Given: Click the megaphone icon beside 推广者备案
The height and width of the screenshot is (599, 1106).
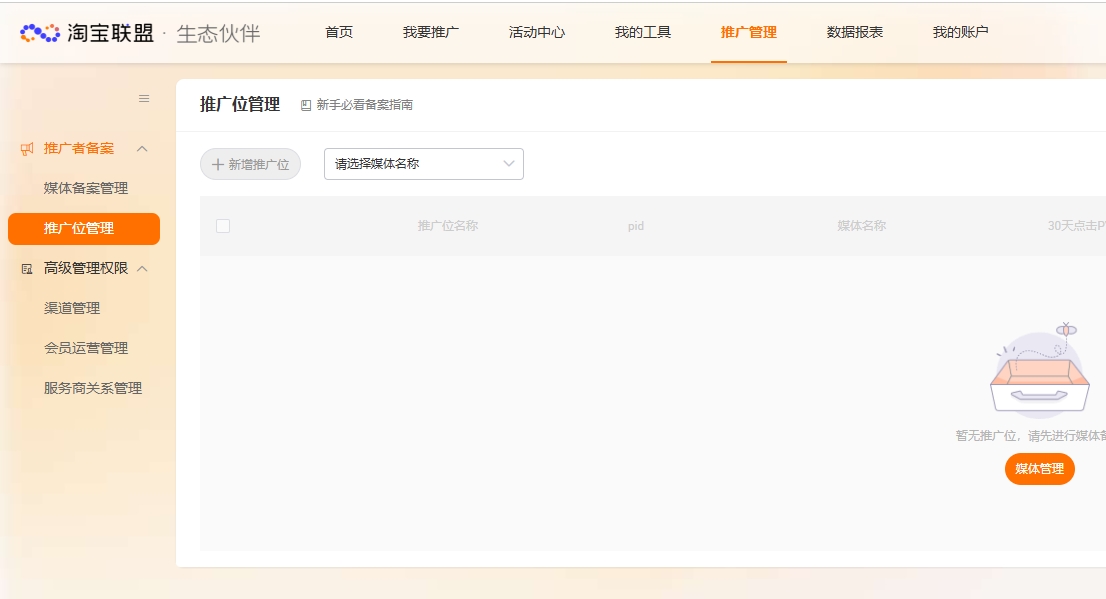Looking at the screenshot, I should [x=27, y=149].
